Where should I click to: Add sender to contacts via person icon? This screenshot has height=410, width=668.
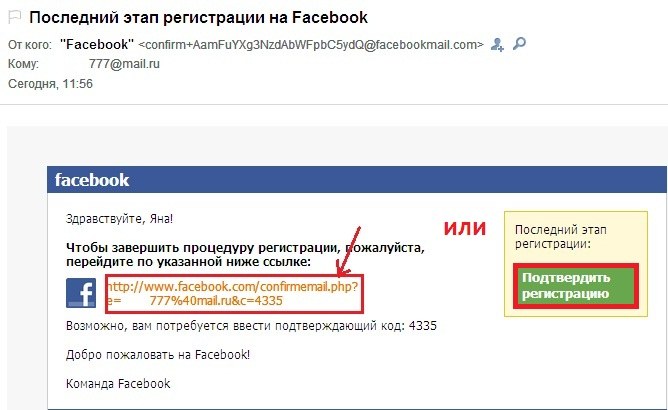click(497, 44)
